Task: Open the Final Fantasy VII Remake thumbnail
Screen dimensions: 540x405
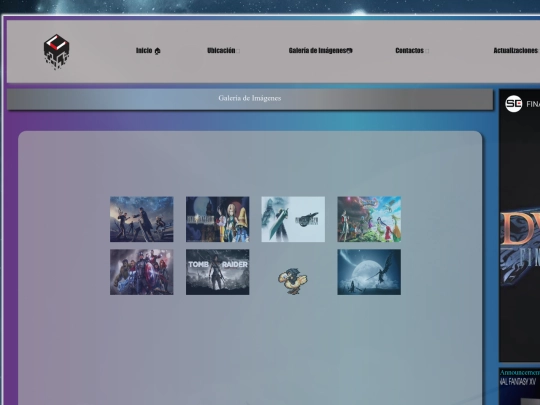Action: coord(293,219)
